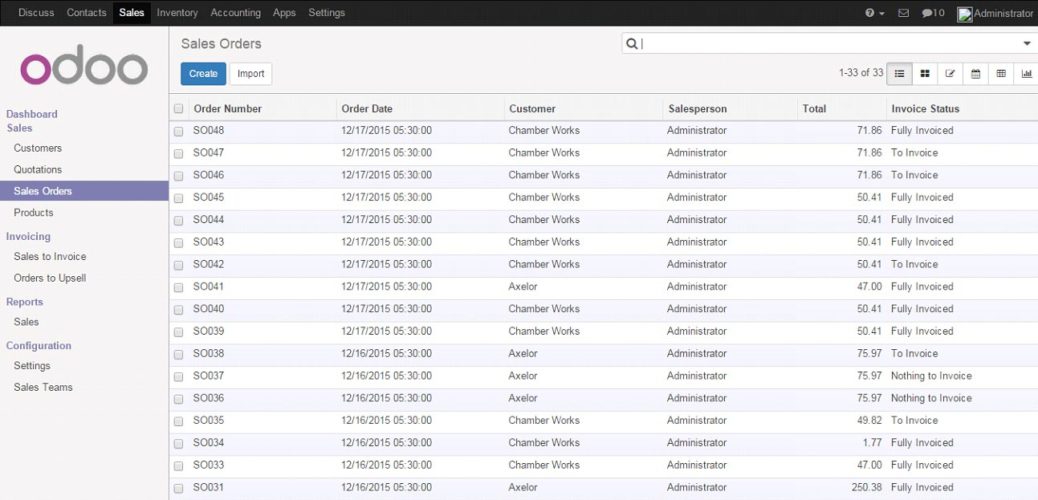The image size is (1038, 500).
Task: Sort by Customer column header
Action: coord(532,109)
